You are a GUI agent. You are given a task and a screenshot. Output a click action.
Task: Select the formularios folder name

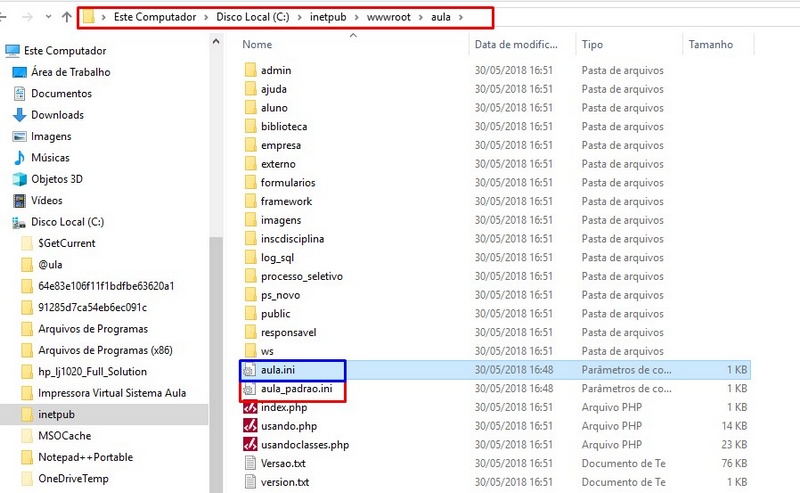pyautogui.click(x=288, y=183)
